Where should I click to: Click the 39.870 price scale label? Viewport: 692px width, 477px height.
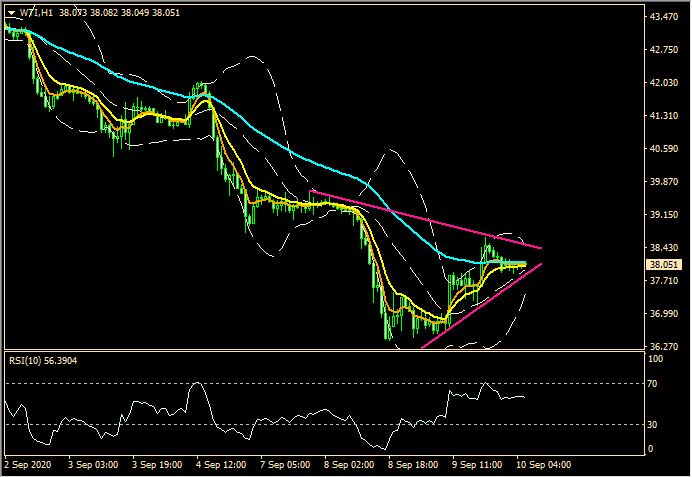coord(664,182)
